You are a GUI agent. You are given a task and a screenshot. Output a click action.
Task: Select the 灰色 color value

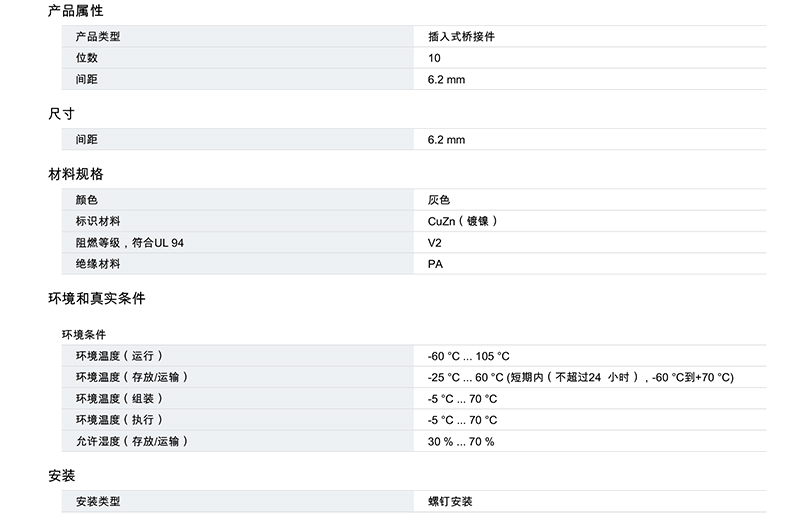[x=439, y=200]
